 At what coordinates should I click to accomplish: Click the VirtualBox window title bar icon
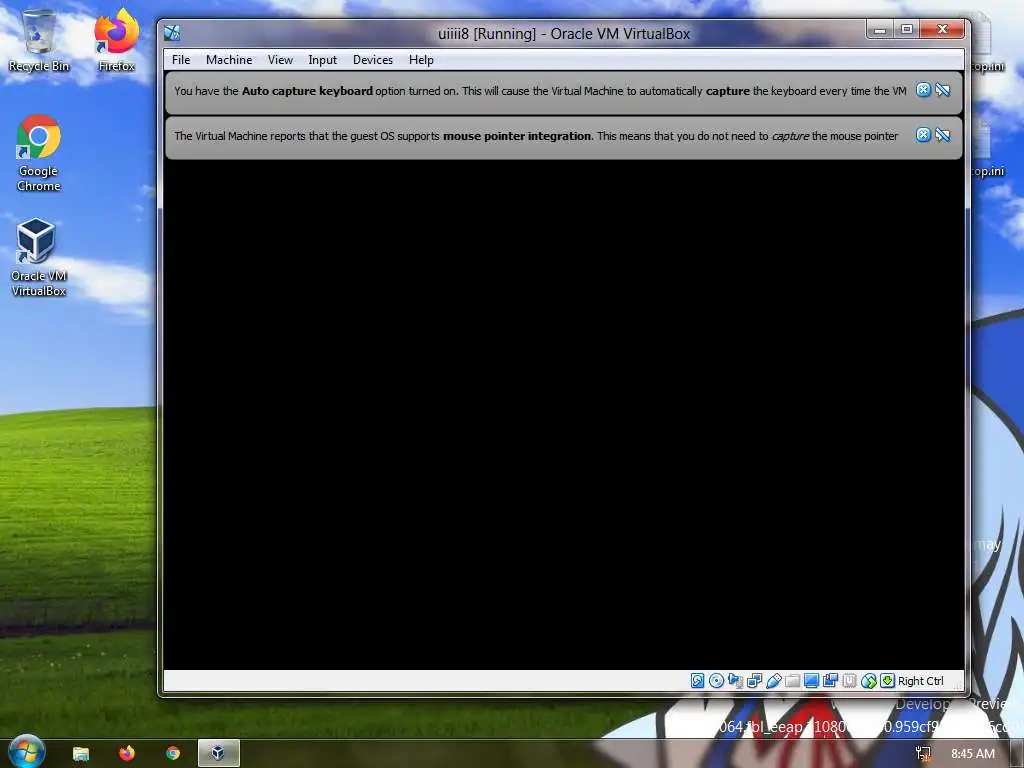pos(172,33)
